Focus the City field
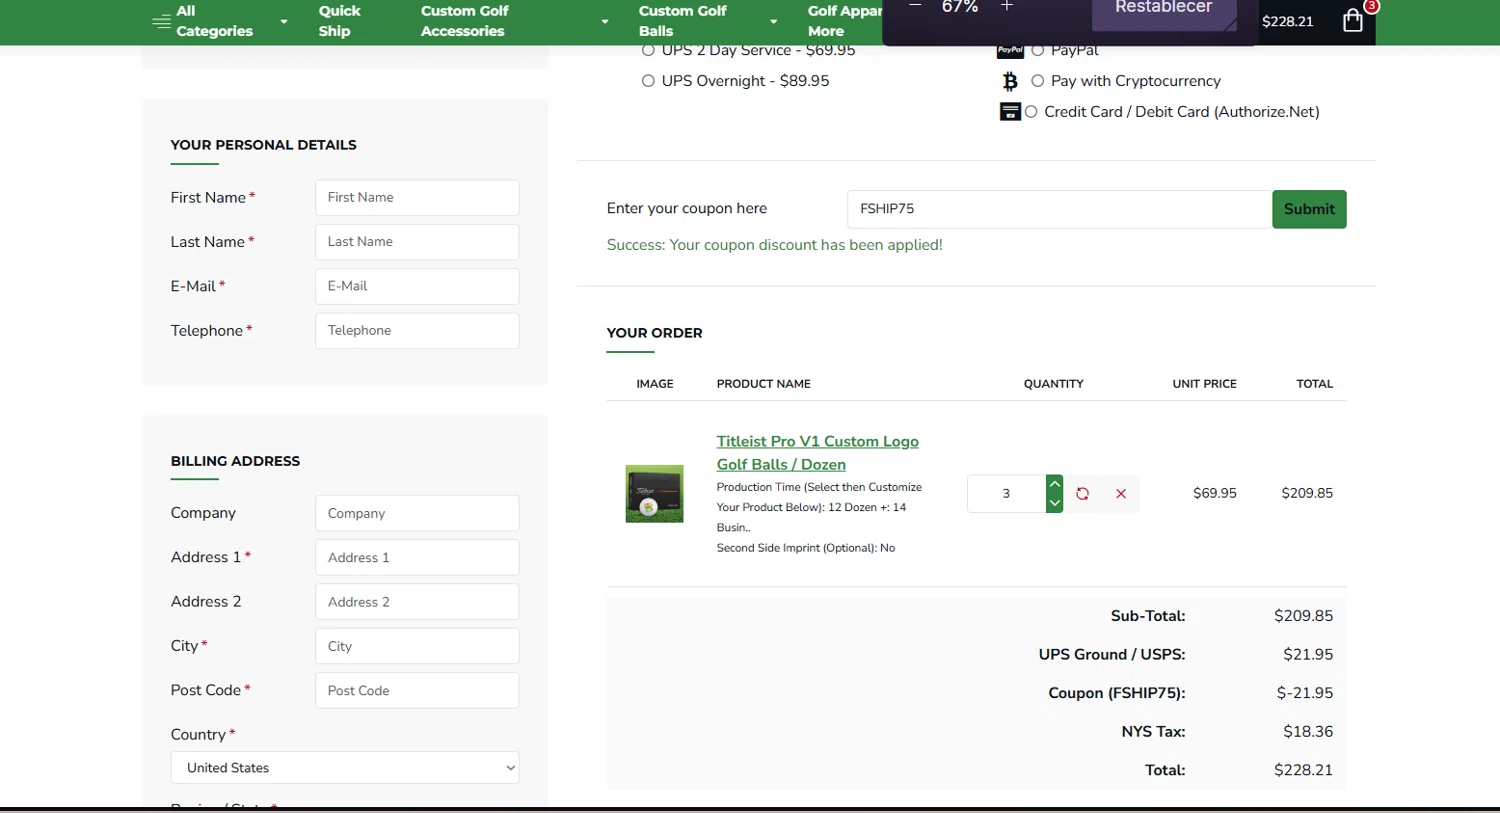Viewport: 1500px width, 813px height. [417, 646]
